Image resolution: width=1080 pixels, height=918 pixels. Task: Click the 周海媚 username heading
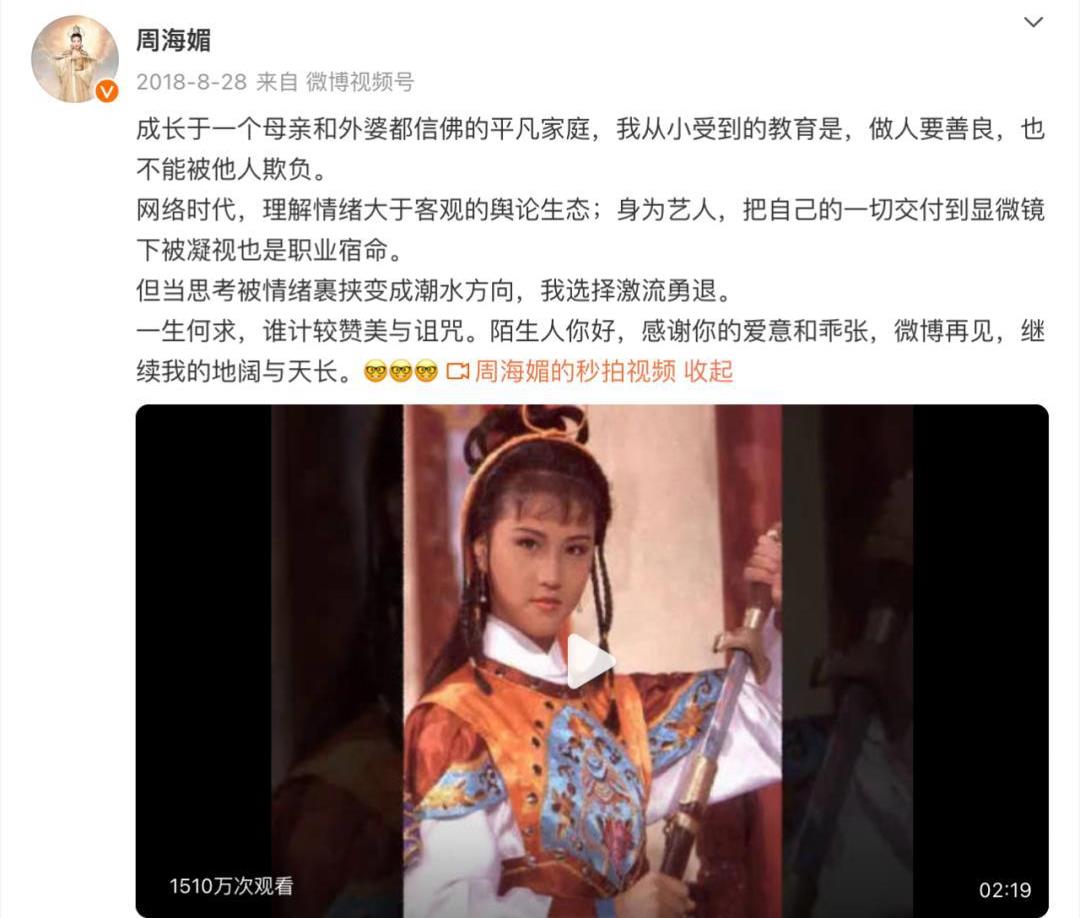(x=173, y=40)
